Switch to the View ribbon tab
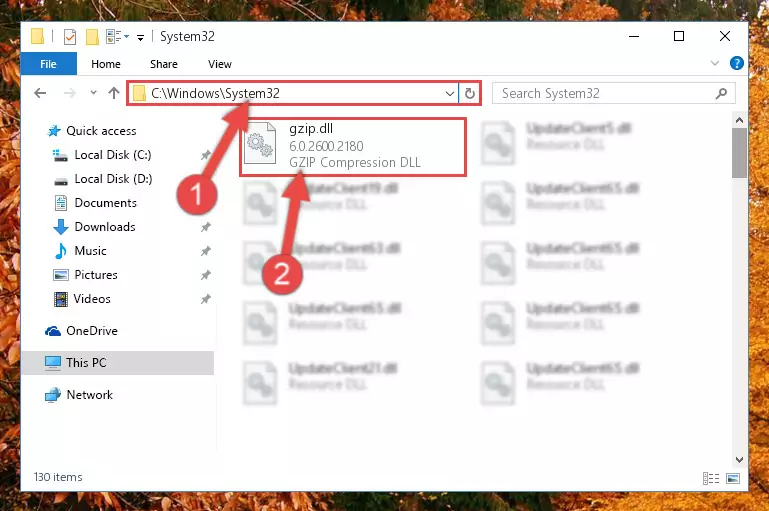769x511 pixels. click(220, 64)
